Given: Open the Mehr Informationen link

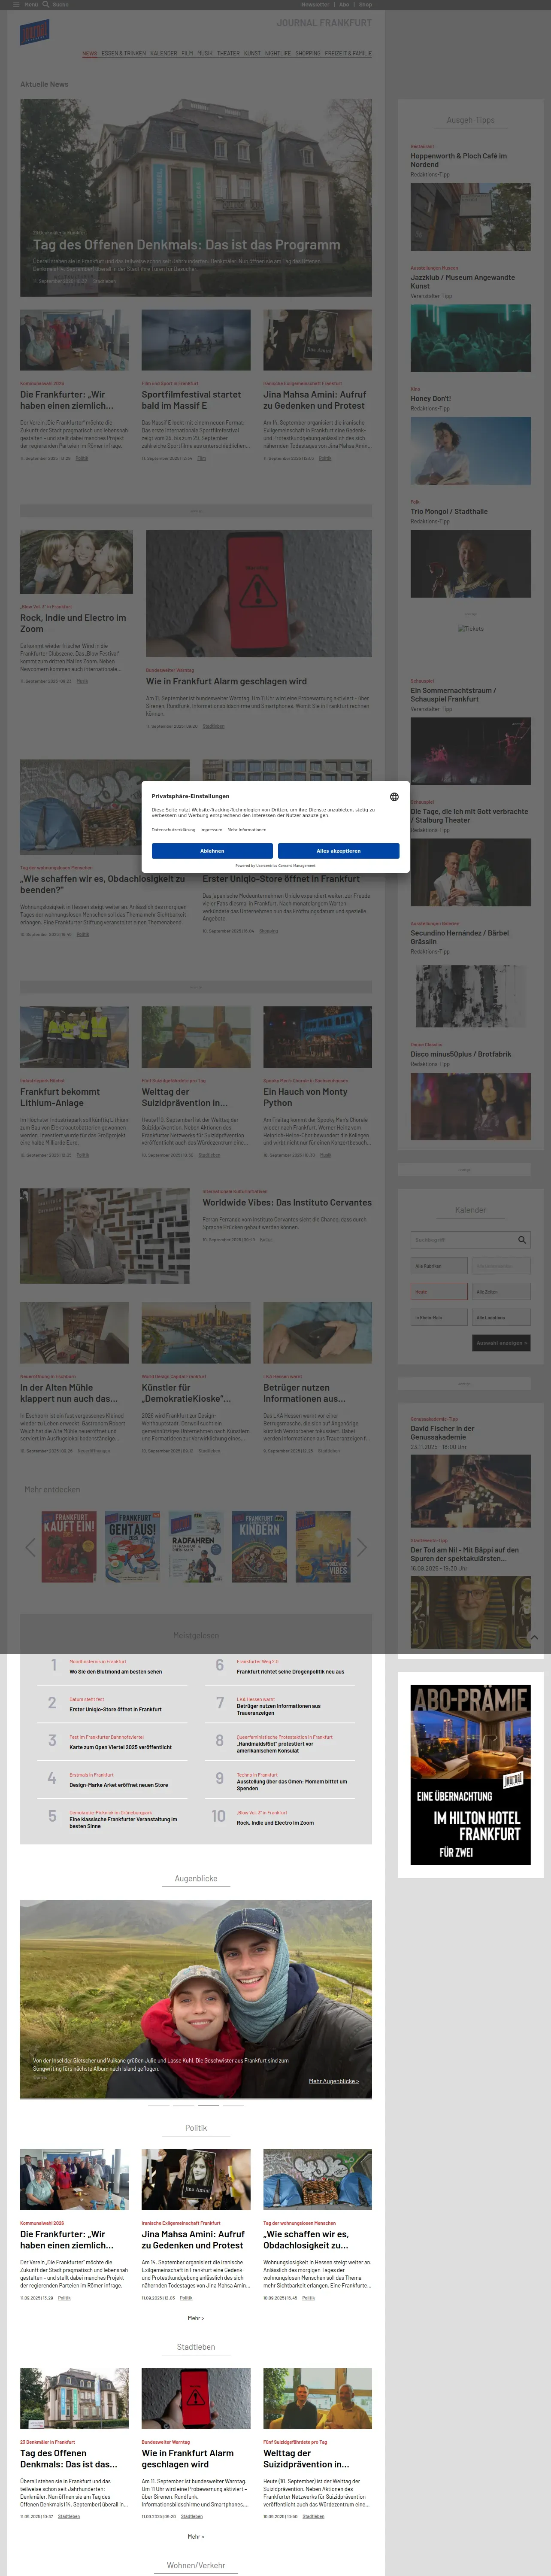Looking at the screenshot, I should [247, 830].
